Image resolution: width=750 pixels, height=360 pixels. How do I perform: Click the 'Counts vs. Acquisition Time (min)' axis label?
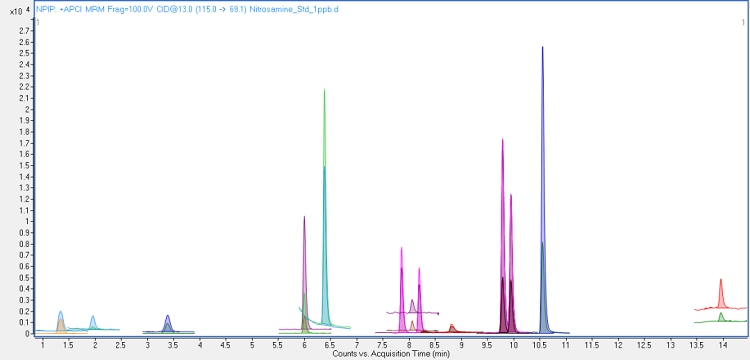pyautogui.click(x=391, y=354)
